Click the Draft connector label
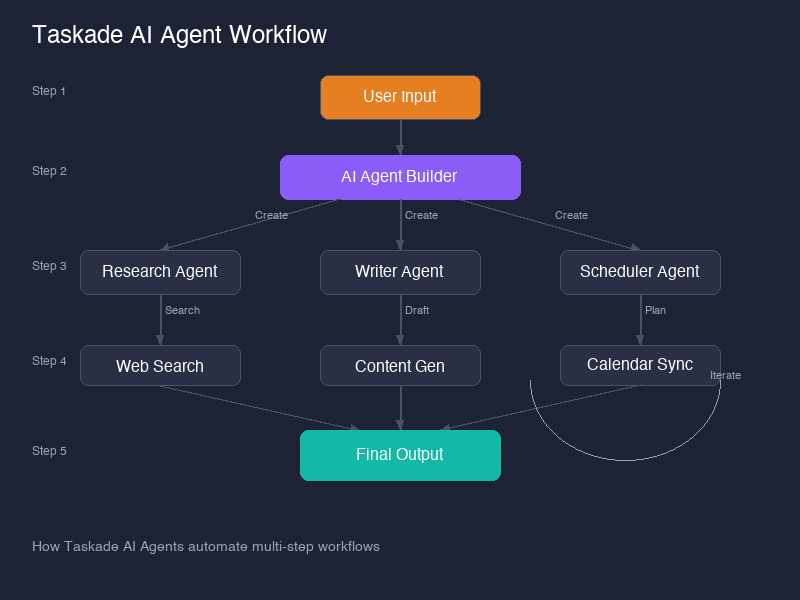 tap(417, 310)
